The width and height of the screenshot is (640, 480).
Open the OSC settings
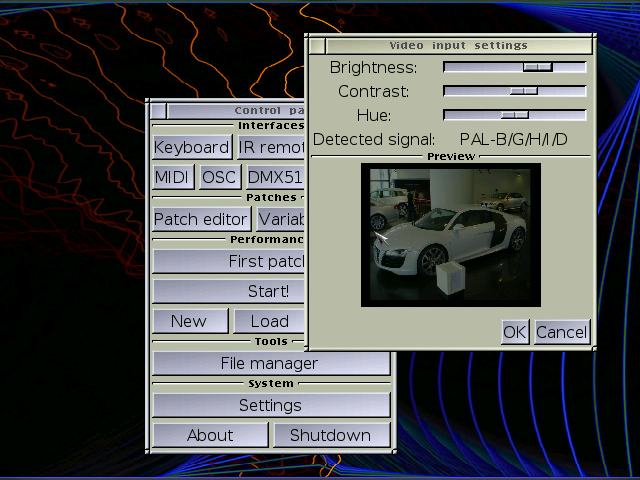tap(219, 177)
